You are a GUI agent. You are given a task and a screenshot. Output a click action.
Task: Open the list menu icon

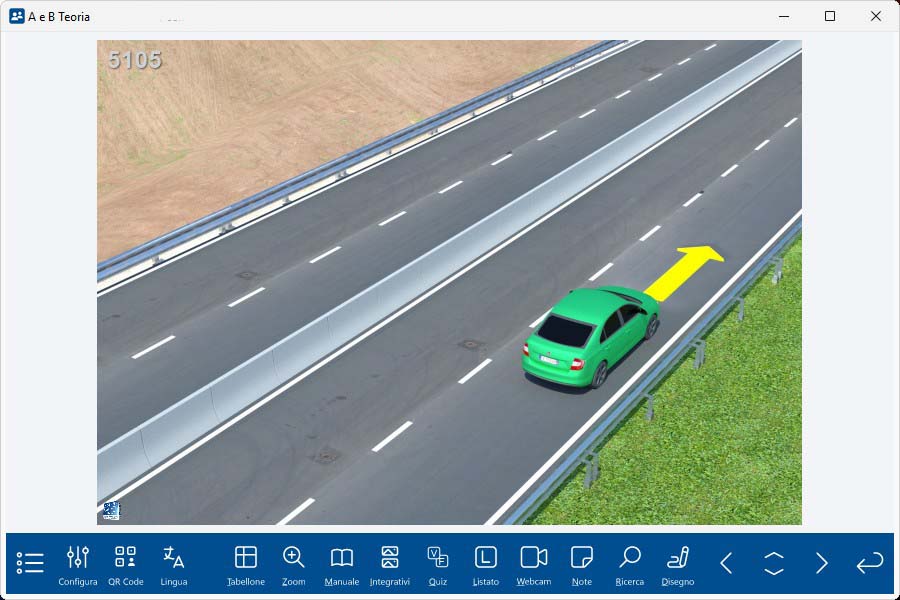pos(30,563)
